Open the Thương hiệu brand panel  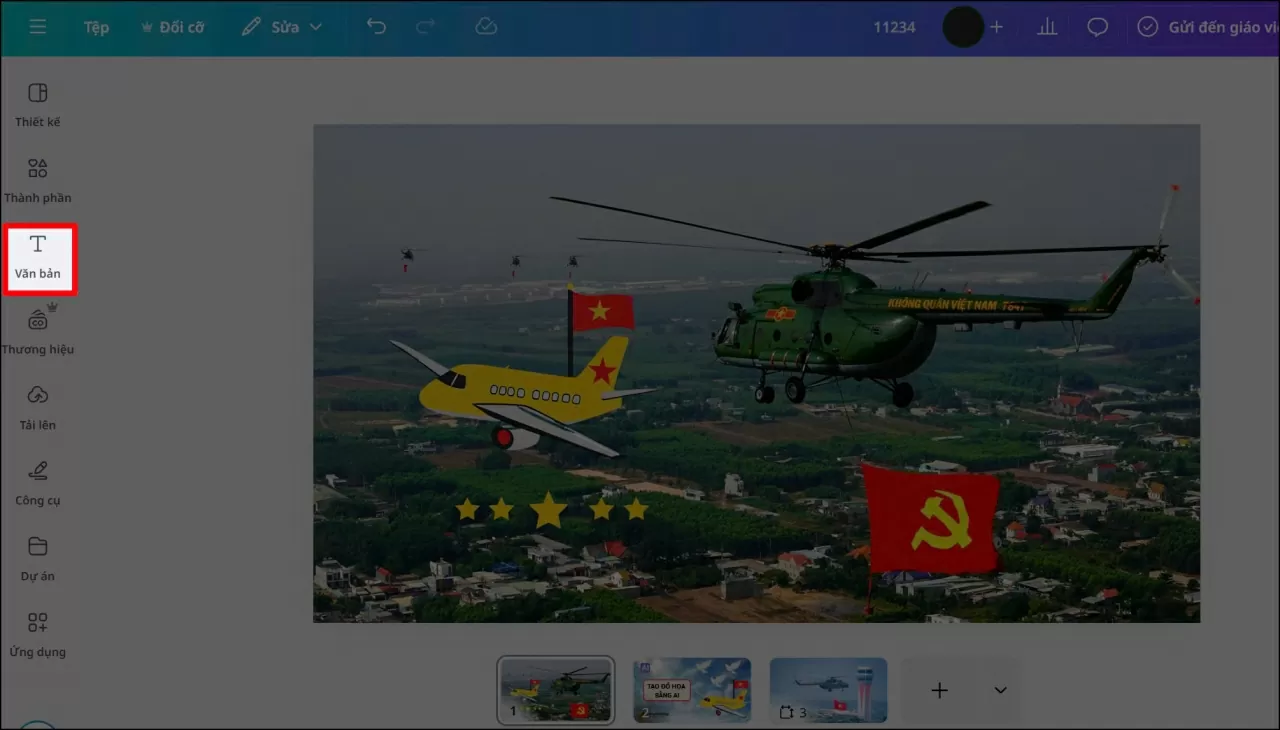[x=38, y=332]
